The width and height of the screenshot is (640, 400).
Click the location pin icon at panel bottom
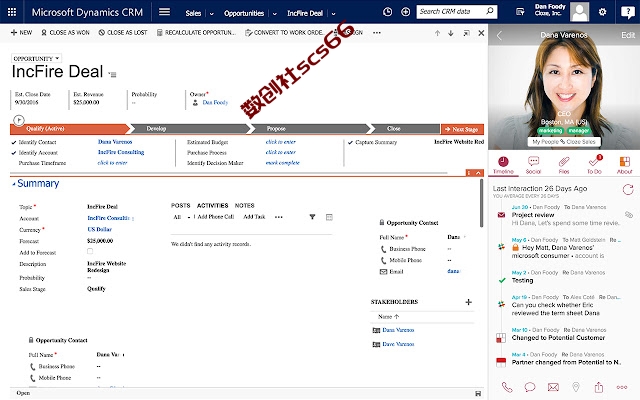tap(576, 387)
